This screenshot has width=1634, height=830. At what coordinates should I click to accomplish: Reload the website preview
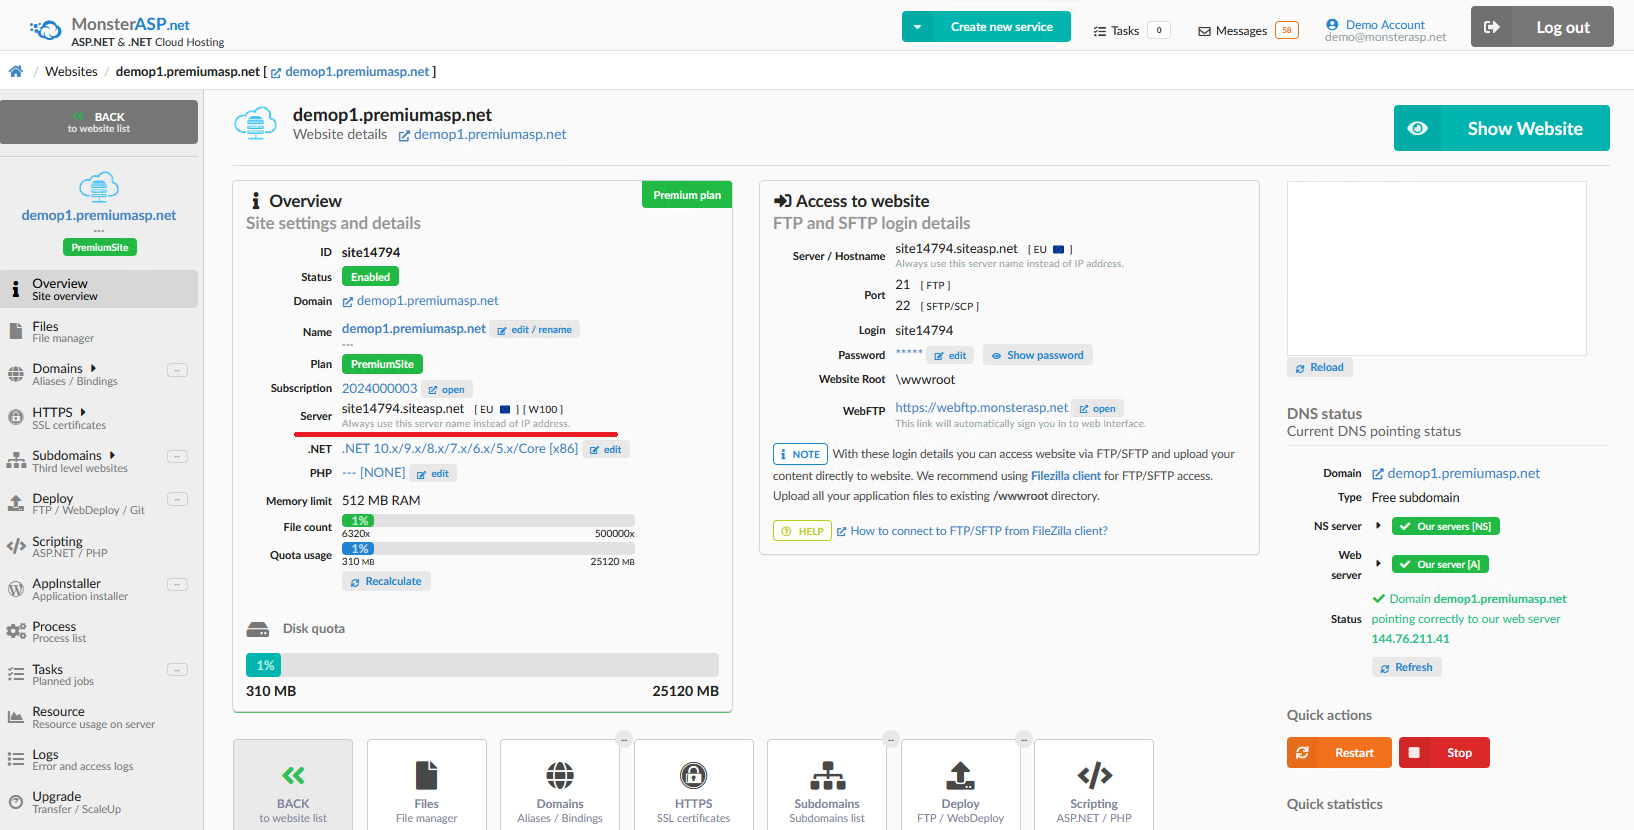(x=1320, y=367)
